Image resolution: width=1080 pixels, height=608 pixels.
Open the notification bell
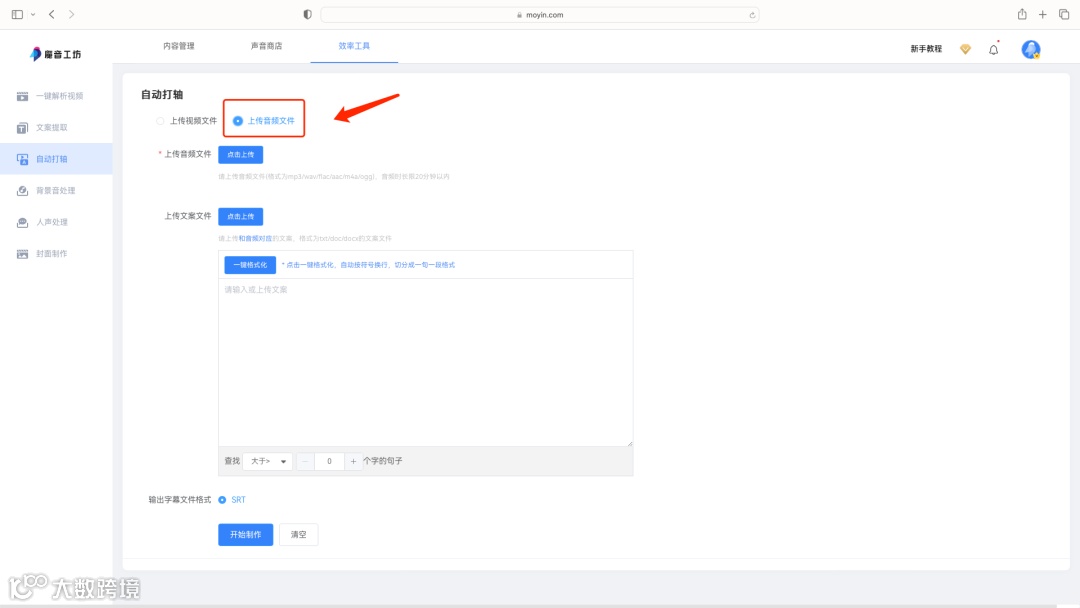[x=993, y=50]
